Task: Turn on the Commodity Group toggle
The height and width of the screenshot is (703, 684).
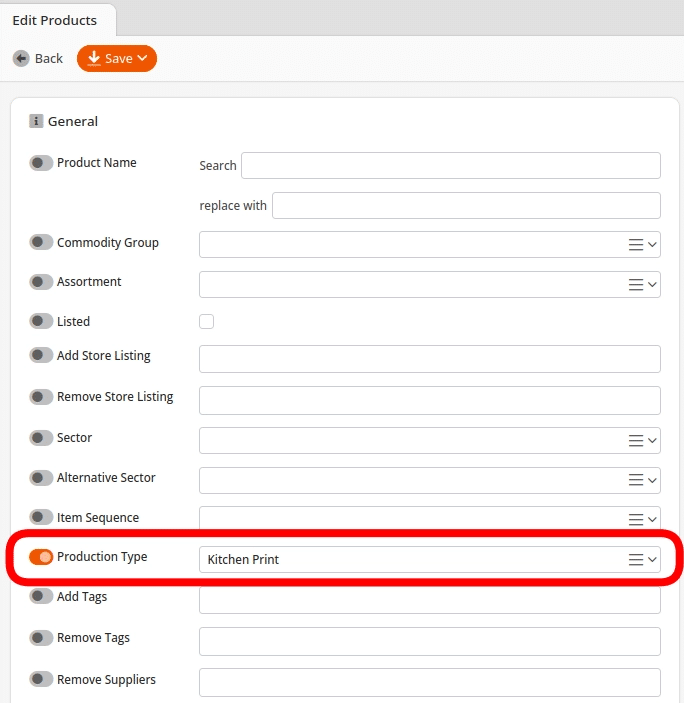Action: [41, 243]
